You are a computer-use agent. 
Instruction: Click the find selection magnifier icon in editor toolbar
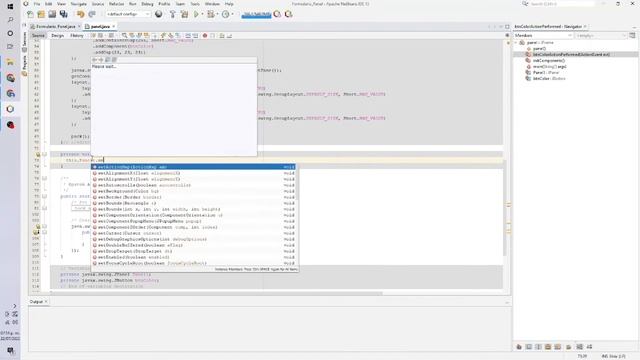(x=124, y=36)
